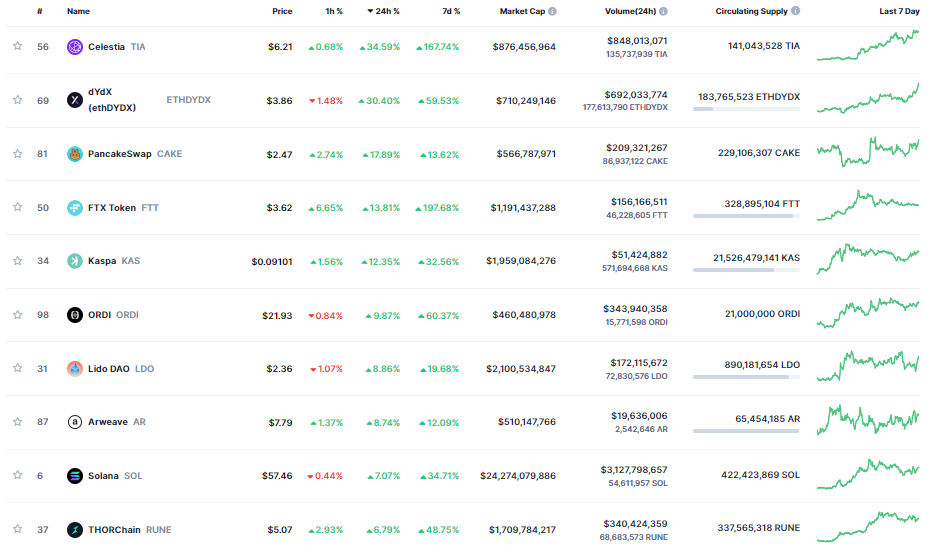Star Solana for the watchlist

click(x=17, y=475)
